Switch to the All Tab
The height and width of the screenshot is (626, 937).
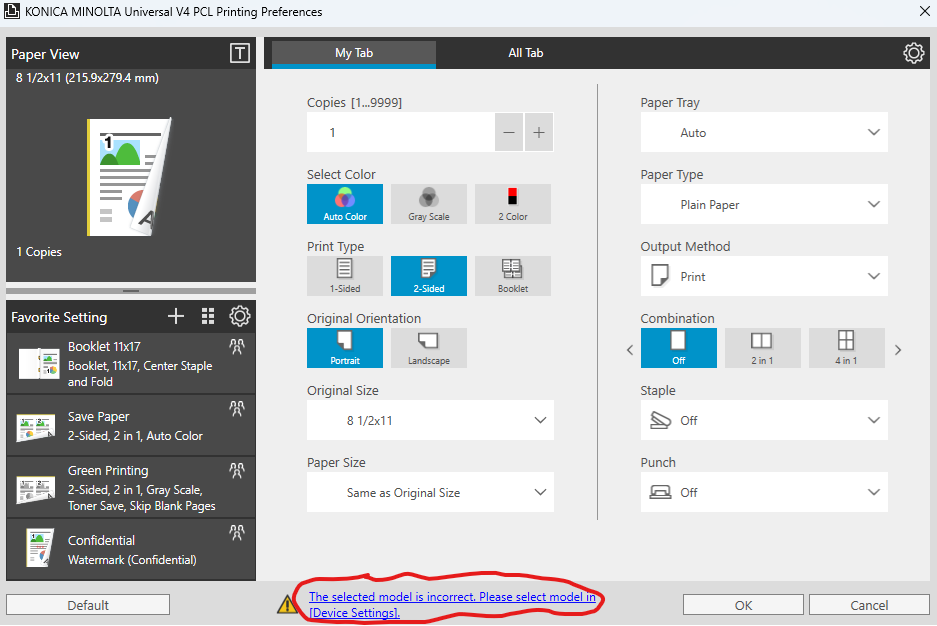coord(525,53)
